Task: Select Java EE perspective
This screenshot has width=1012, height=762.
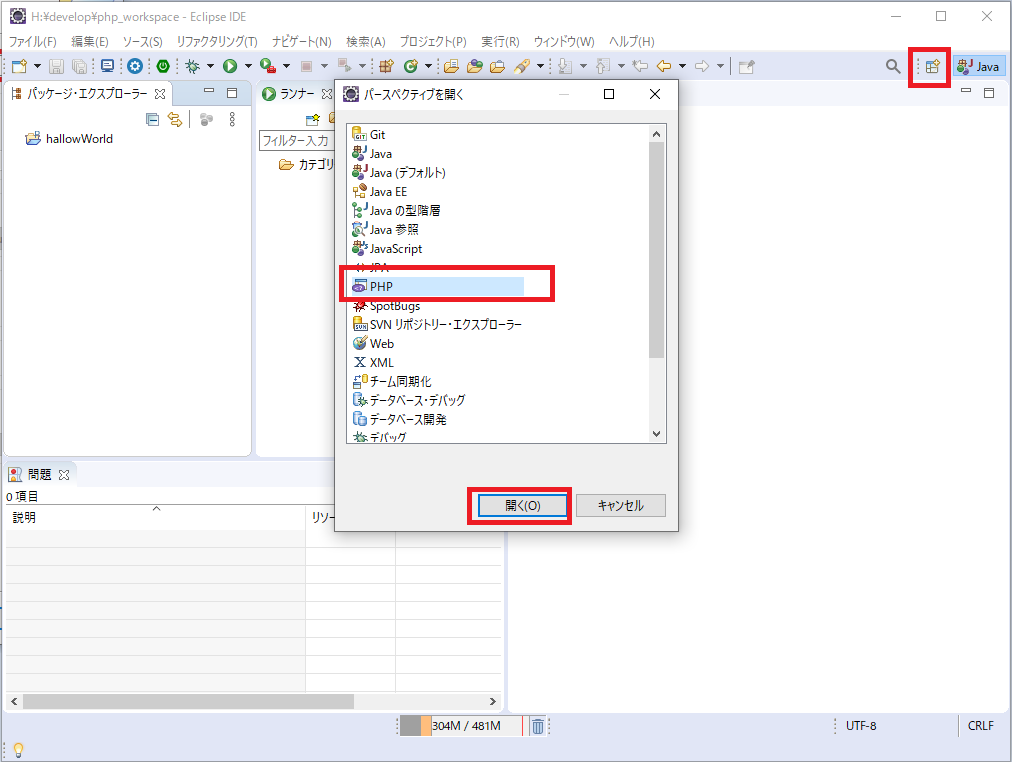Action: (x=380, y=192)
